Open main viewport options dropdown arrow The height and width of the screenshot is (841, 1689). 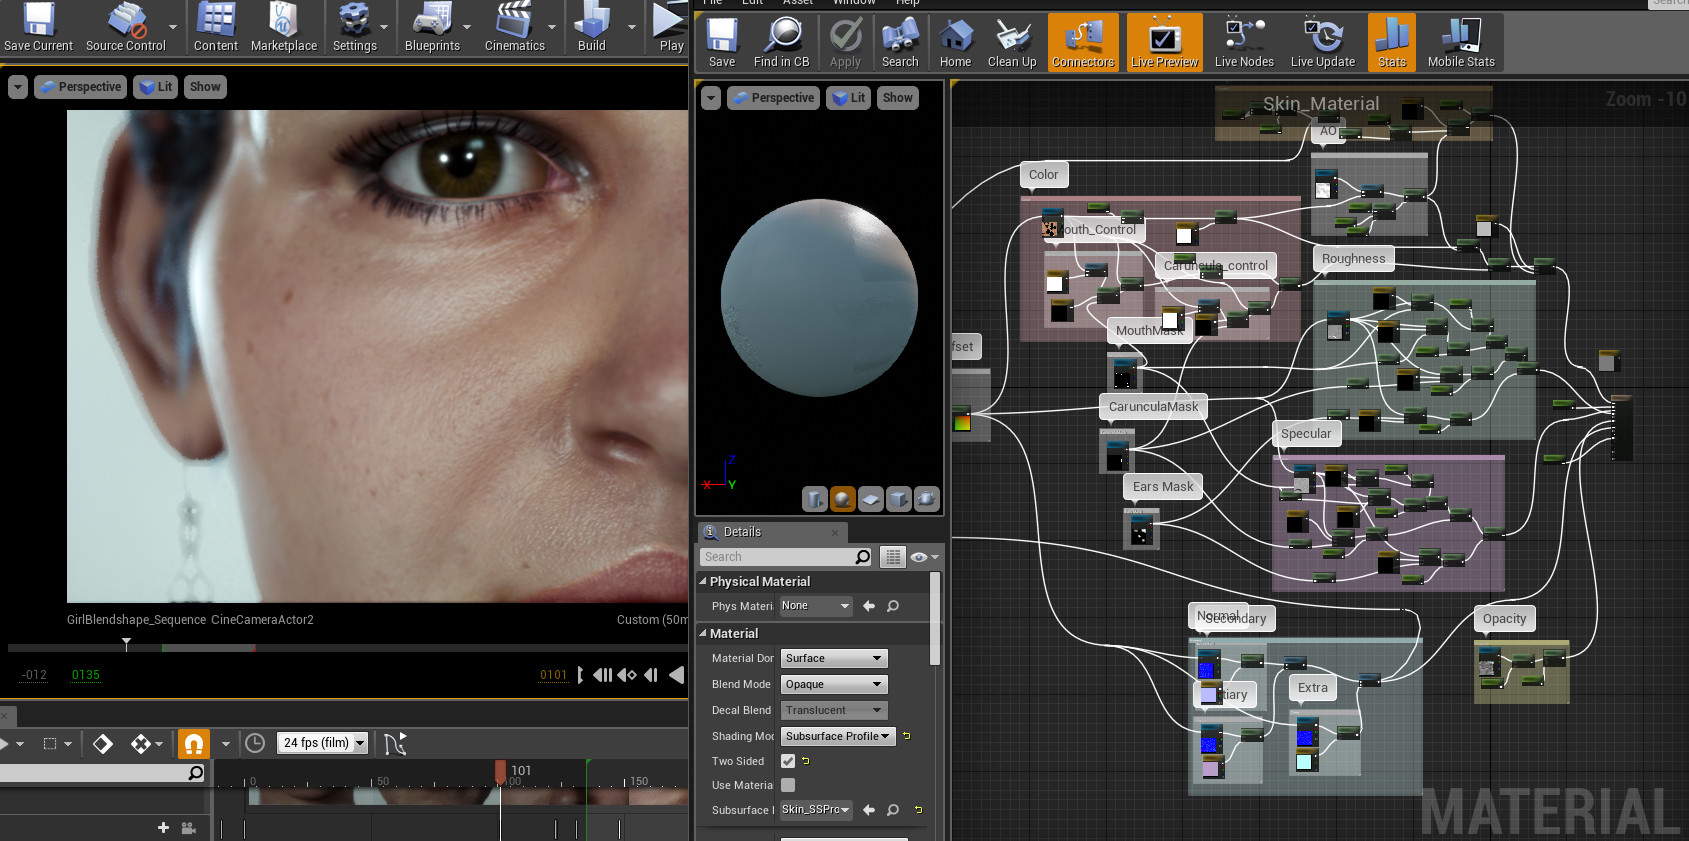(18, 87)
